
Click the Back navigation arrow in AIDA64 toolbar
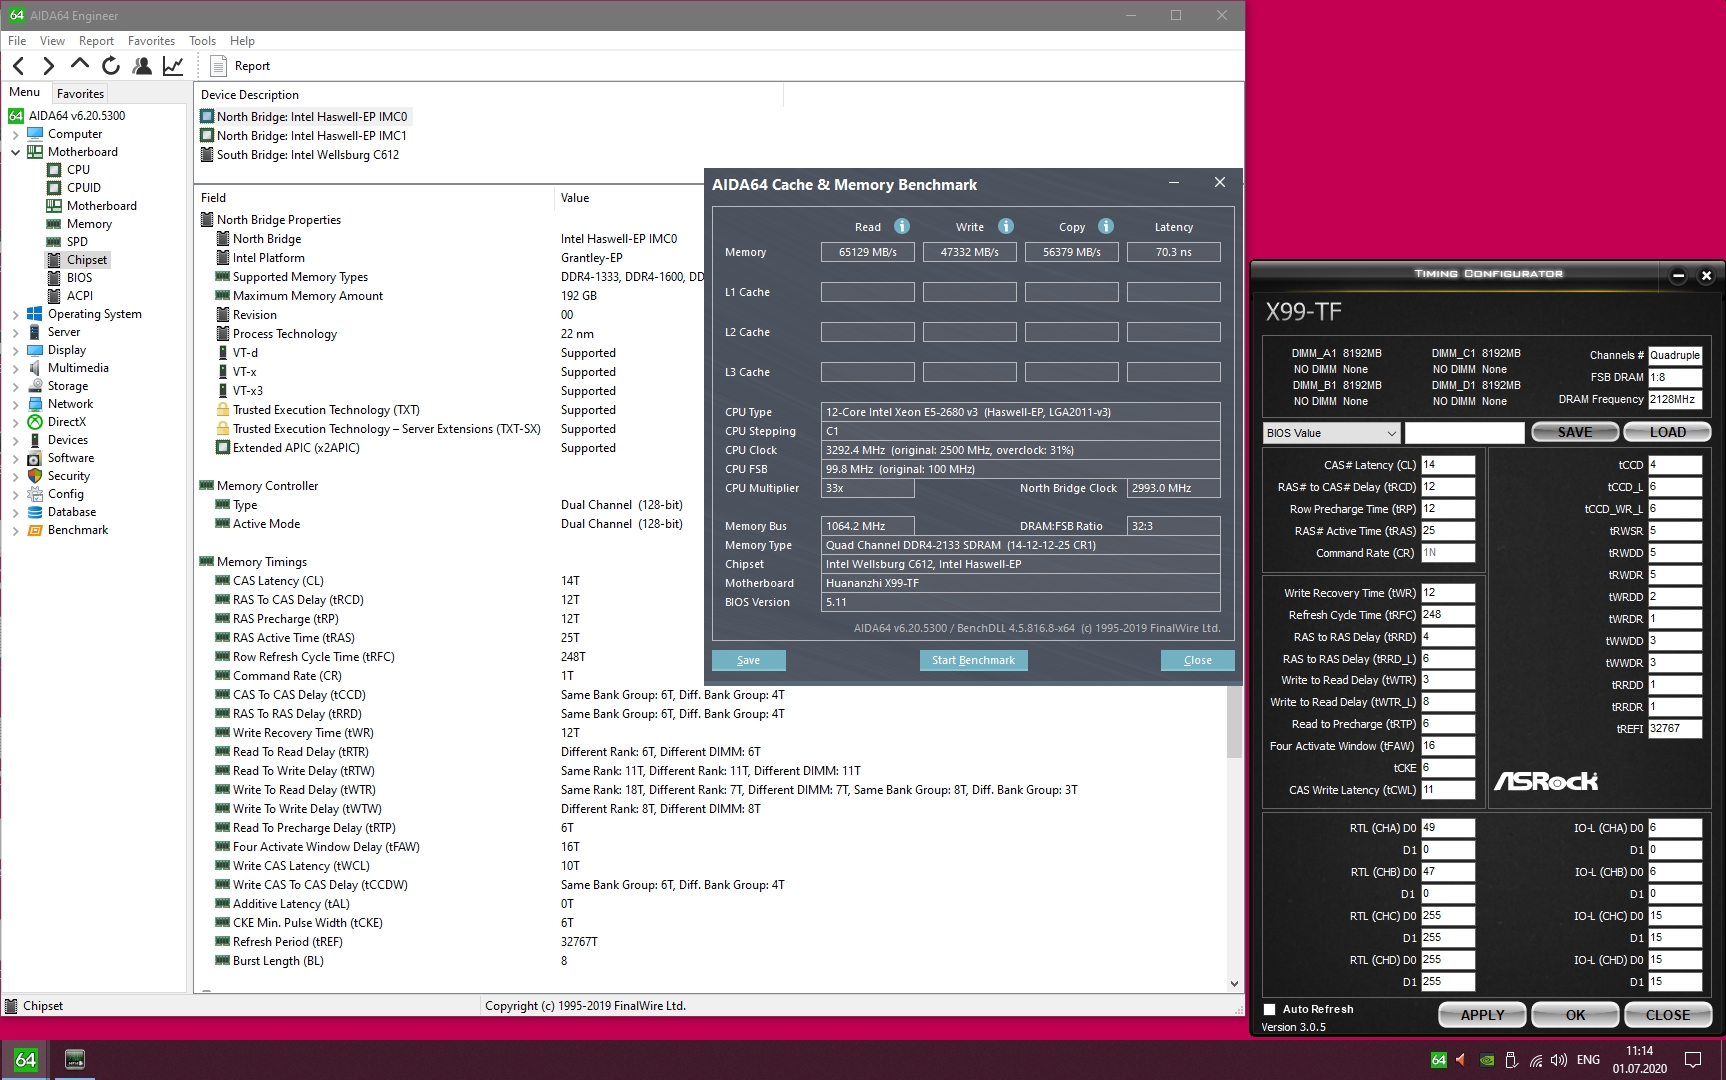pyautogui.click(x=19, y=66)
